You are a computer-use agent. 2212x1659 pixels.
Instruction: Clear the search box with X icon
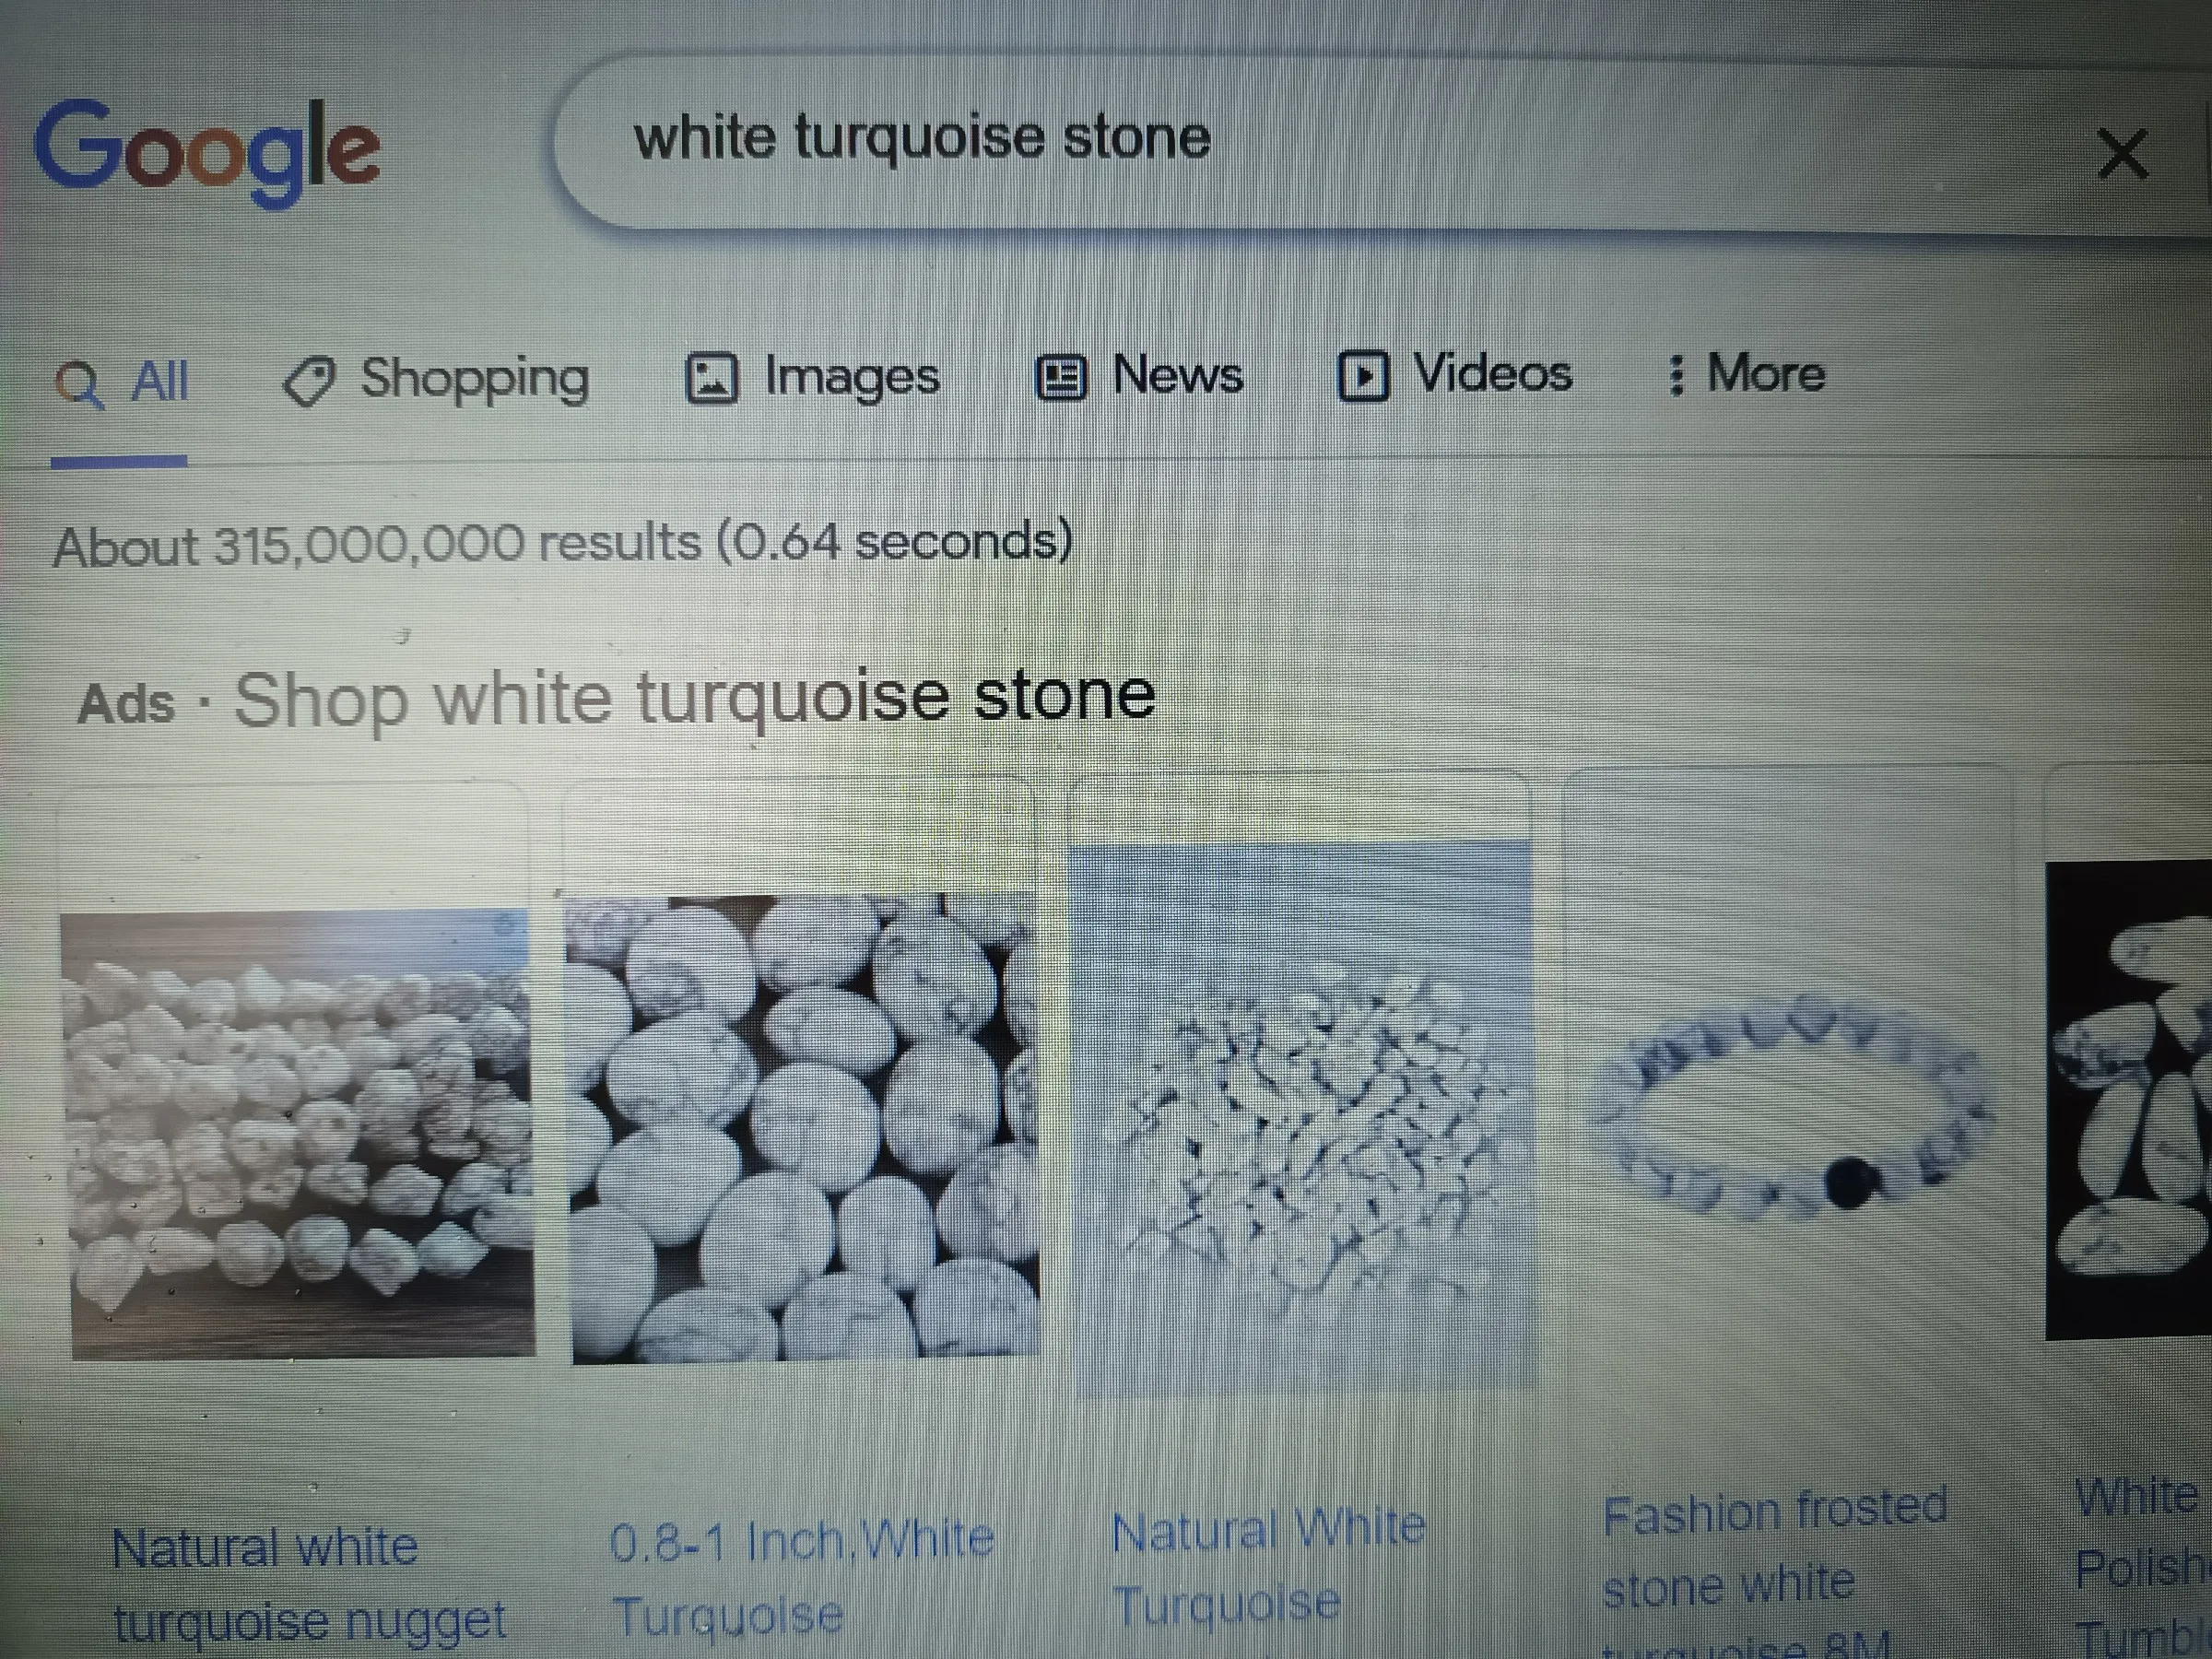tap(2121, 153)
